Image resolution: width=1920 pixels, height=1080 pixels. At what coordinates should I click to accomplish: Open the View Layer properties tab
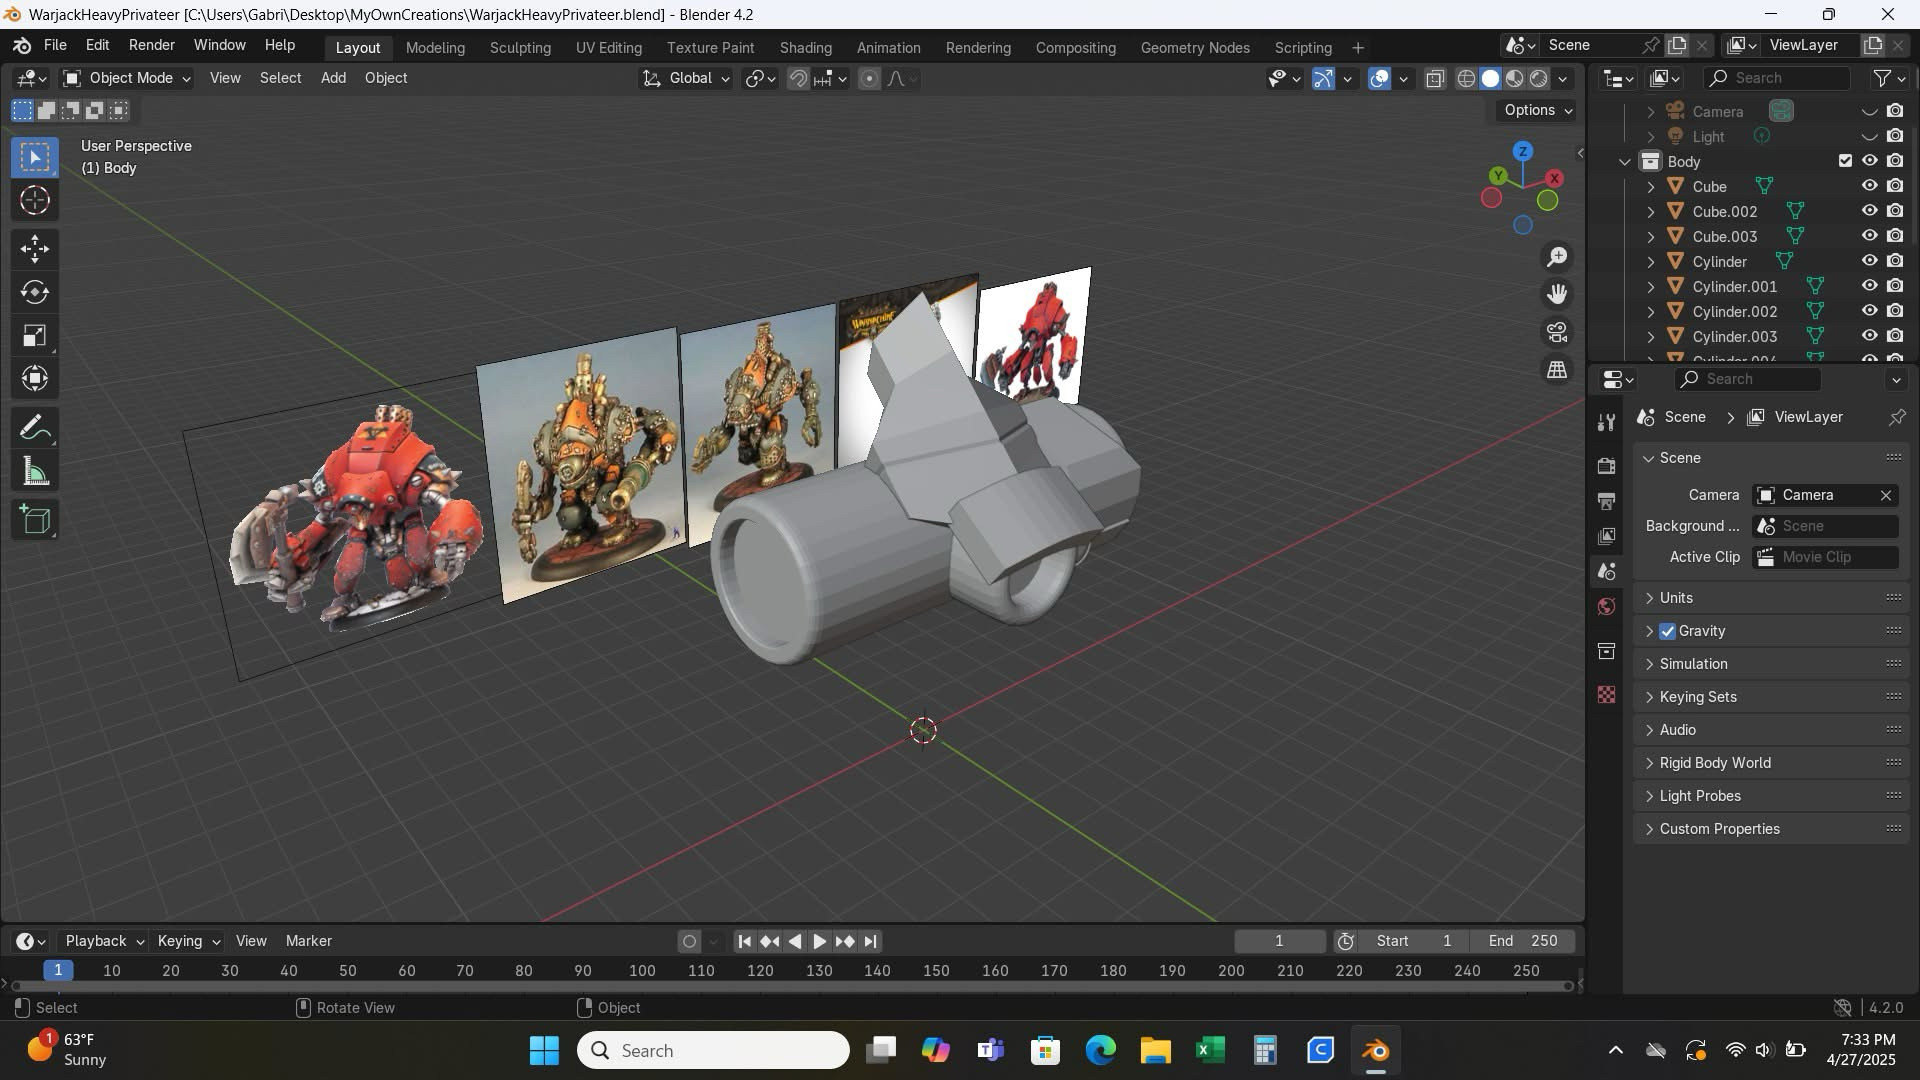[1606, 537]
